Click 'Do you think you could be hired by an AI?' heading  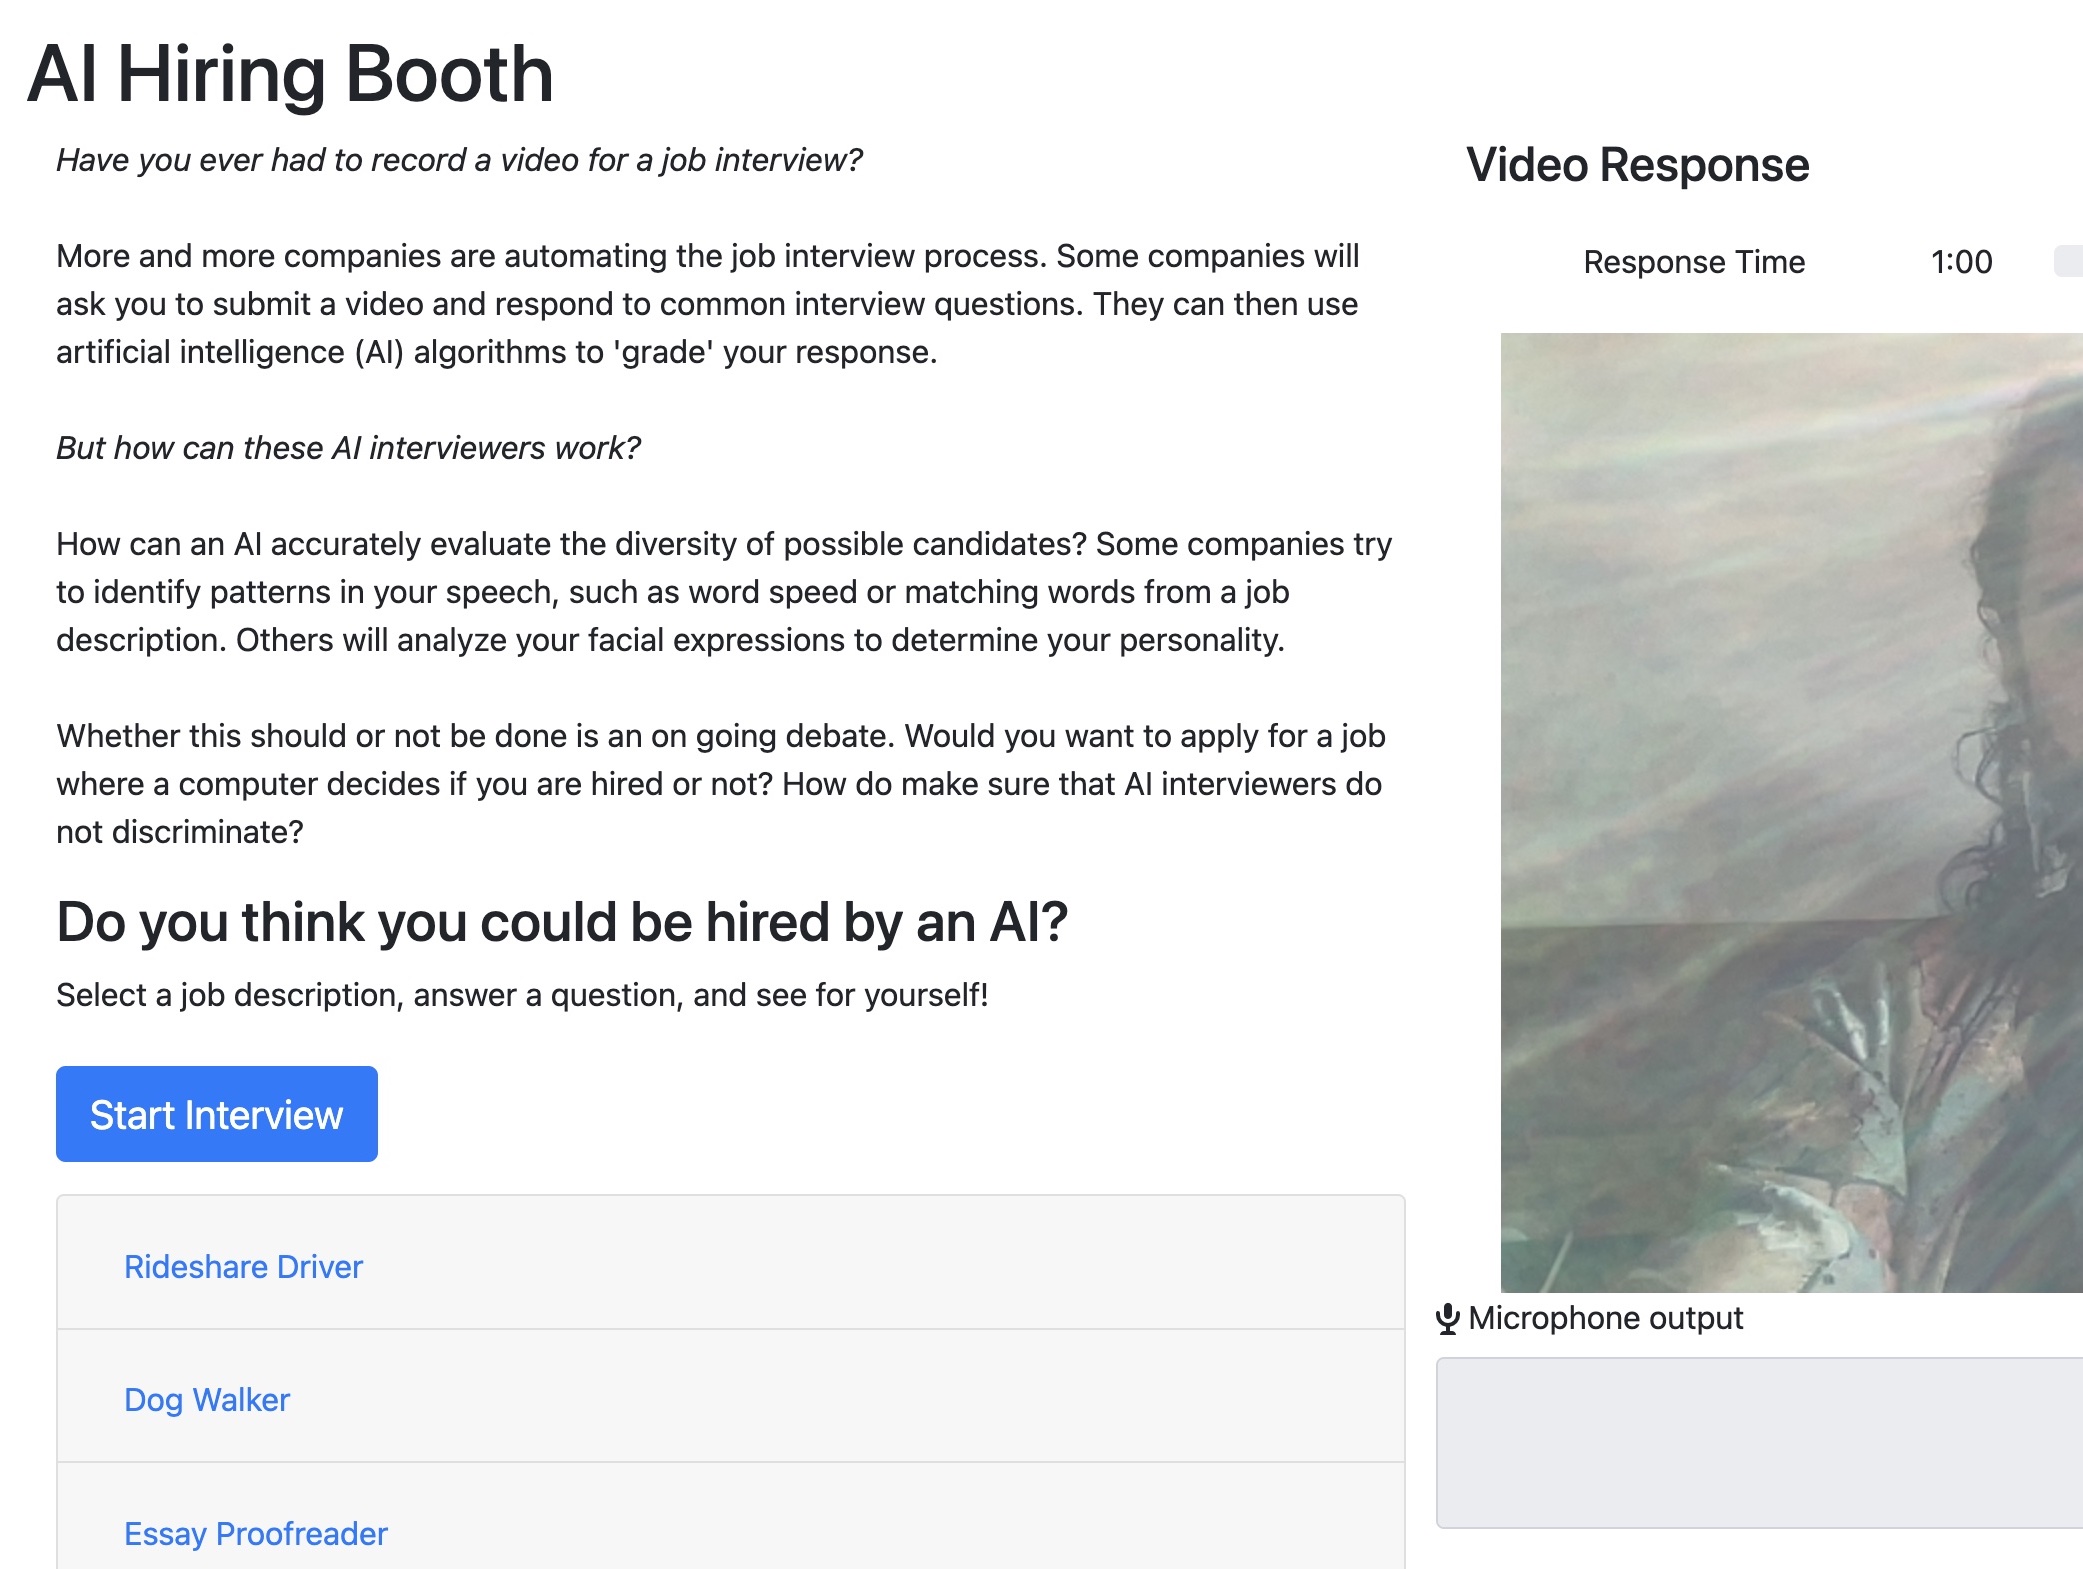coord(562,922)
